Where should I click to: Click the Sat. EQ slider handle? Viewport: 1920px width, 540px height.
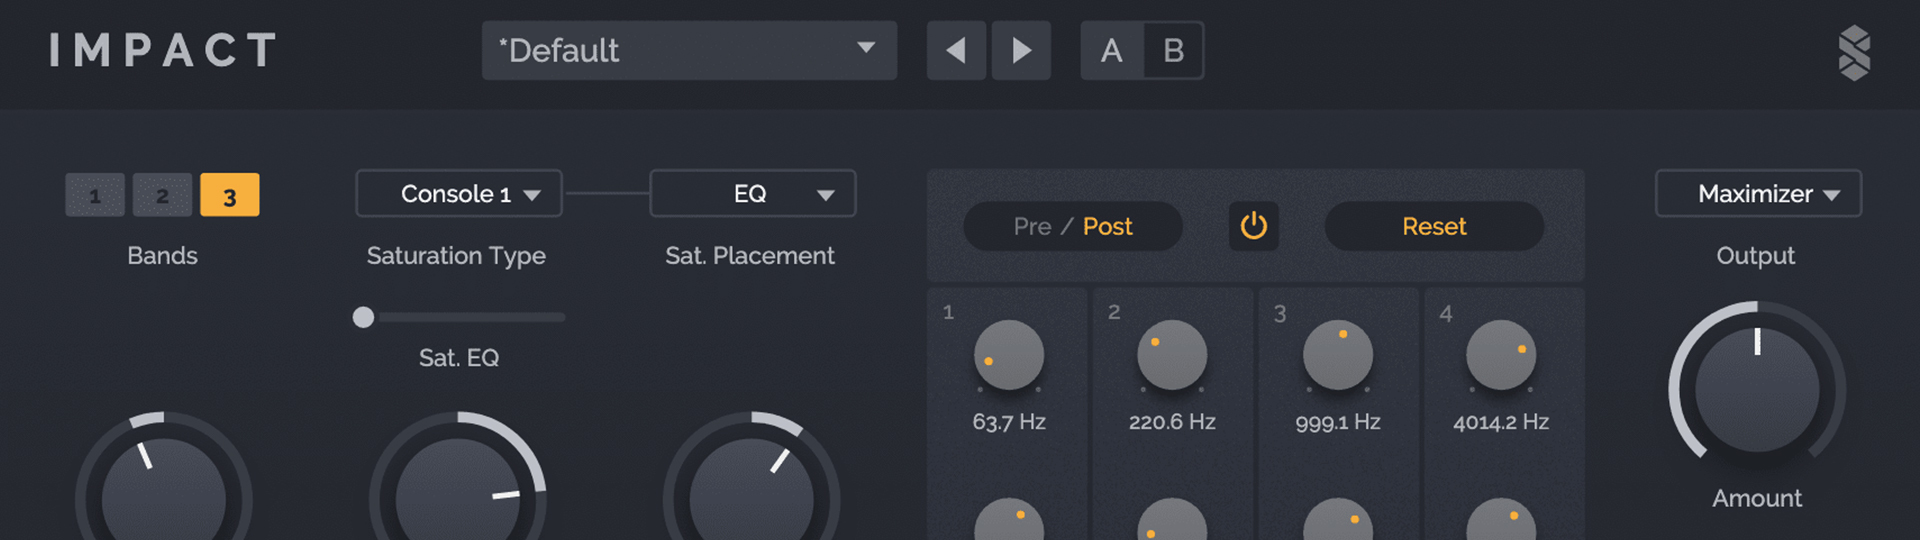363,317
